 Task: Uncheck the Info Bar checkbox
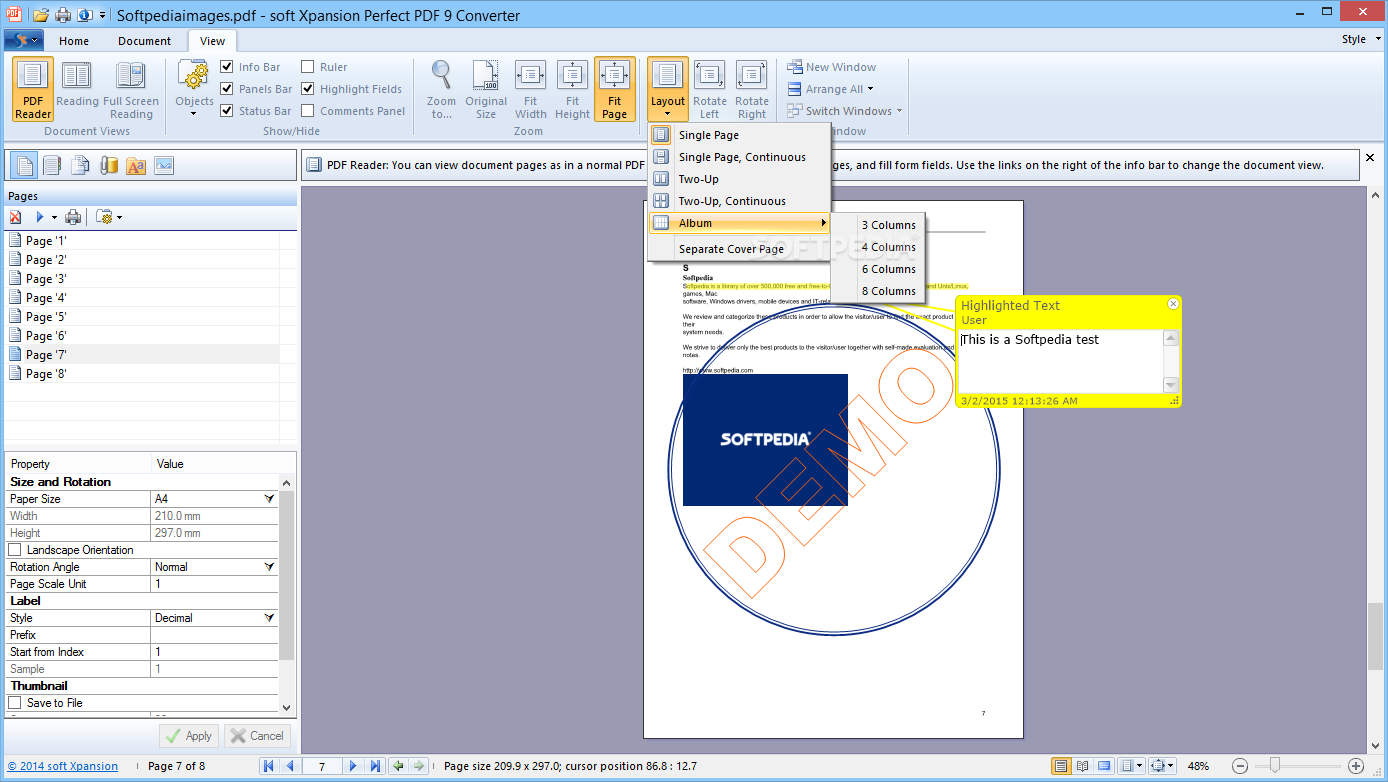click(x=227, y=67)
